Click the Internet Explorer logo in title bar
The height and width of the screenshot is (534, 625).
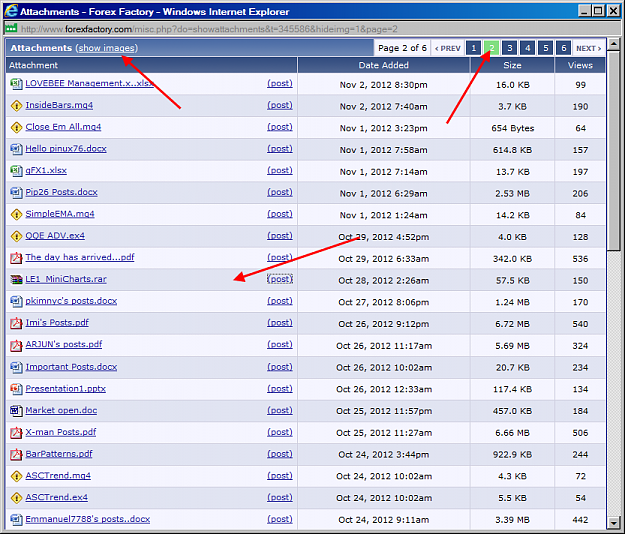[11, 11]
